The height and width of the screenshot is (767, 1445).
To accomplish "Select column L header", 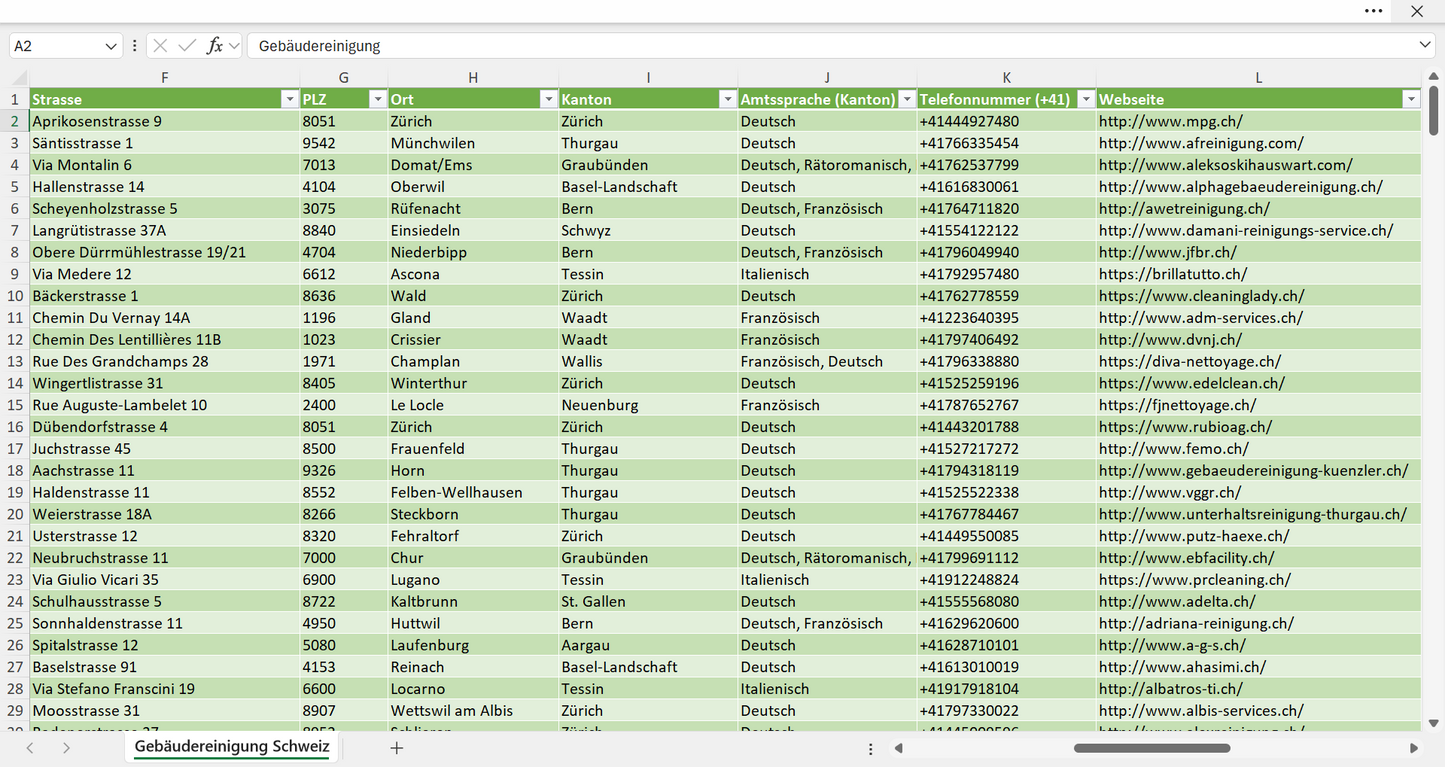I will (x=1259, y=78).
